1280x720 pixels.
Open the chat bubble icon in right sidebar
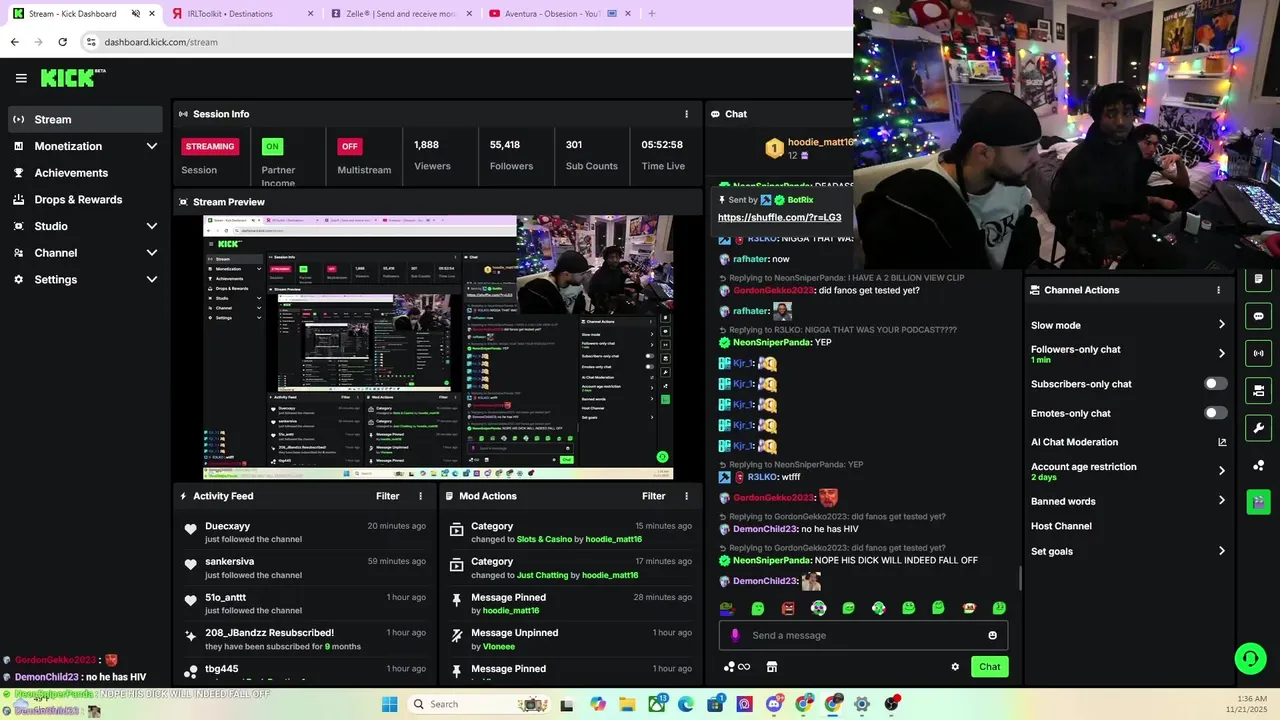(x=1258, y=316)
